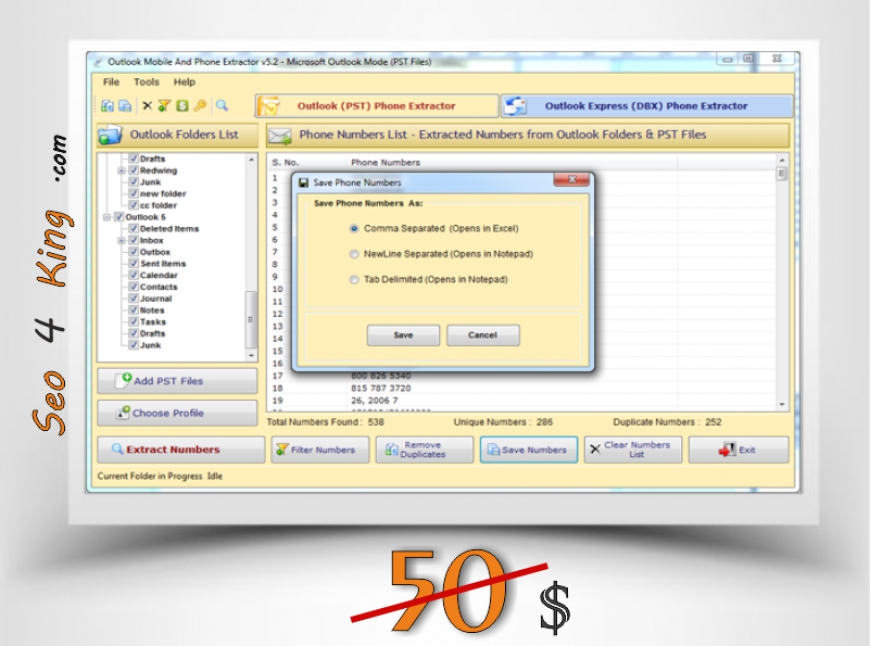Select Comma Separated (Opens in Excel) option
This screenshot has width=870, height=646.
click(x=354, y=229)
